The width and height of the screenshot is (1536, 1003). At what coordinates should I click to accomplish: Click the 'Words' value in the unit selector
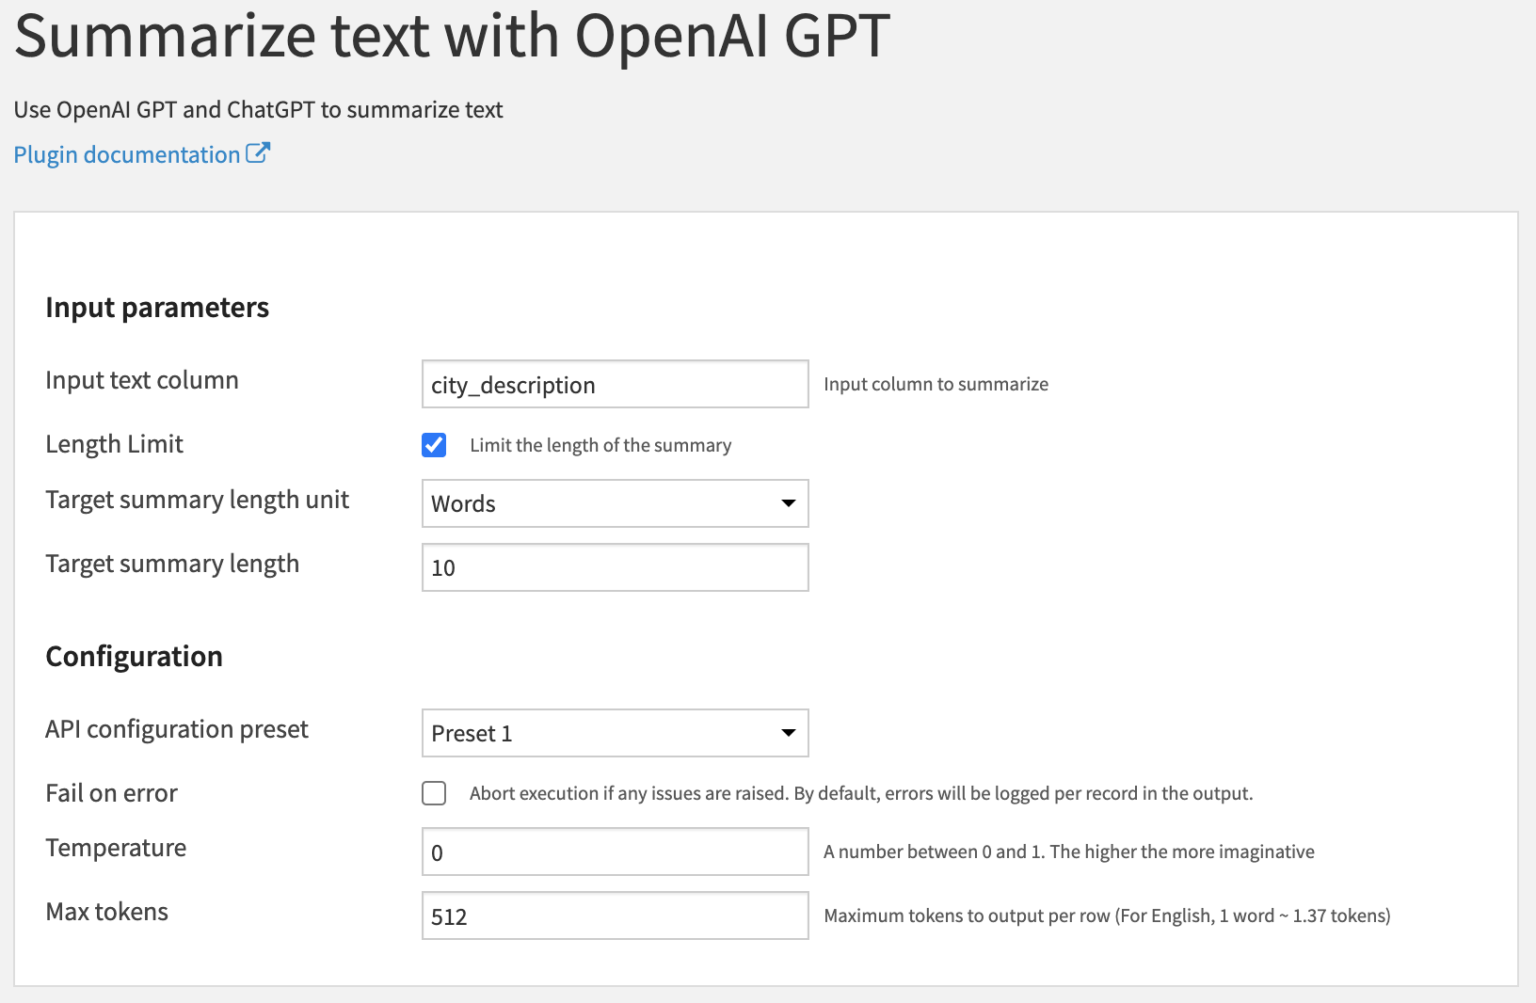pyautogui.click(x=463, y=503)
